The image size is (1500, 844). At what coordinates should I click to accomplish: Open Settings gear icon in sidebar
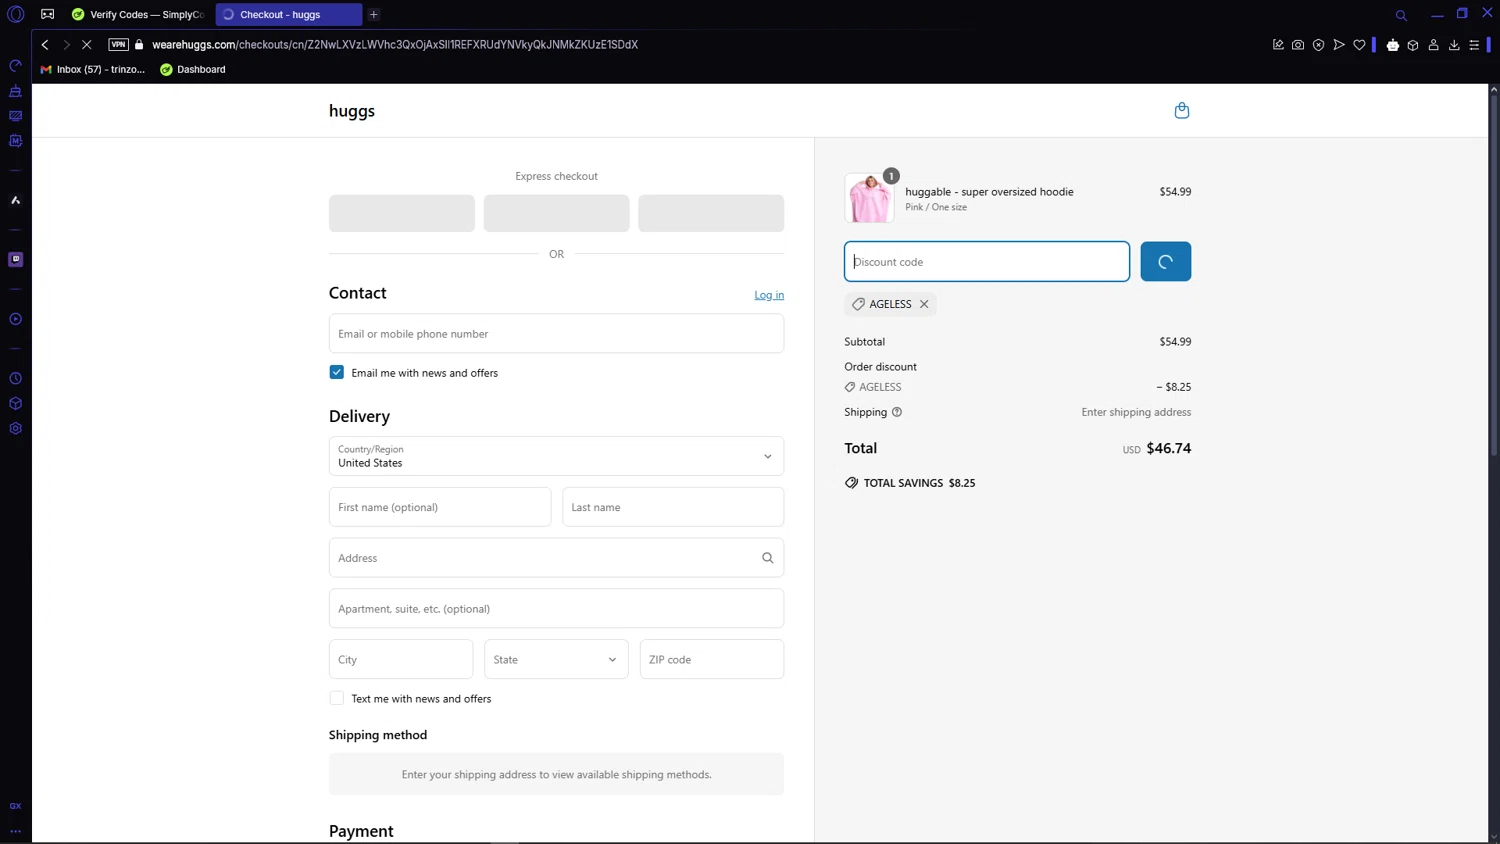[x=15, y=428]
